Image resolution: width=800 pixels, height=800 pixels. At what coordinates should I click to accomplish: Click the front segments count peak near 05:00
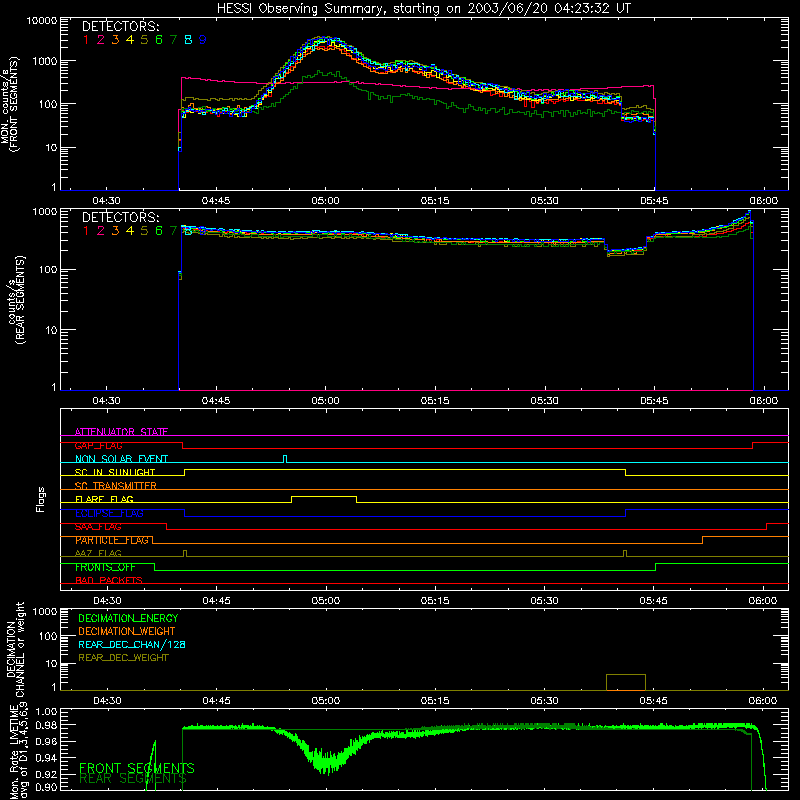coord(324,41)
